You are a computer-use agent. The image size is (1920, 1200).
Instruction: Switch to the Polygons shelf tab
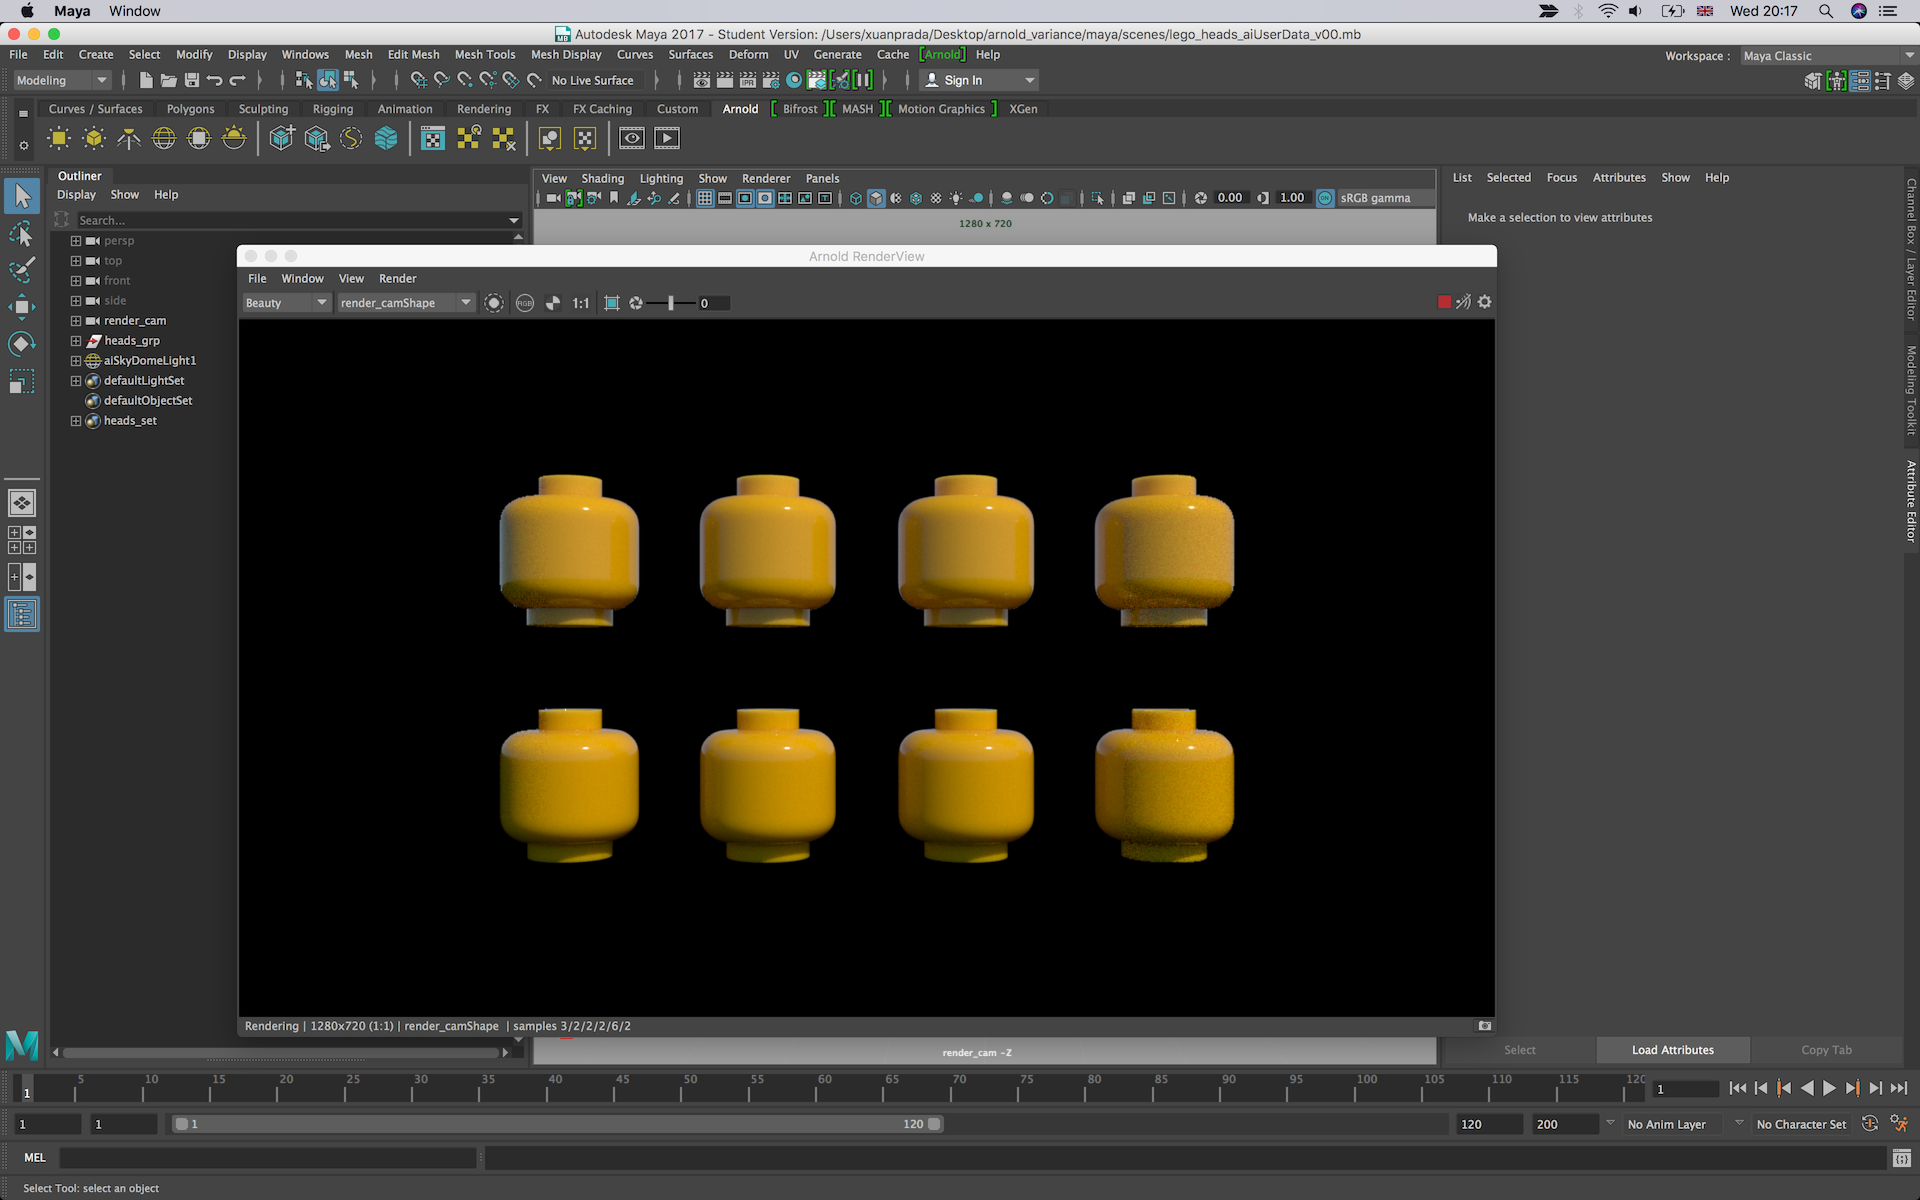[x=190, y=109]
